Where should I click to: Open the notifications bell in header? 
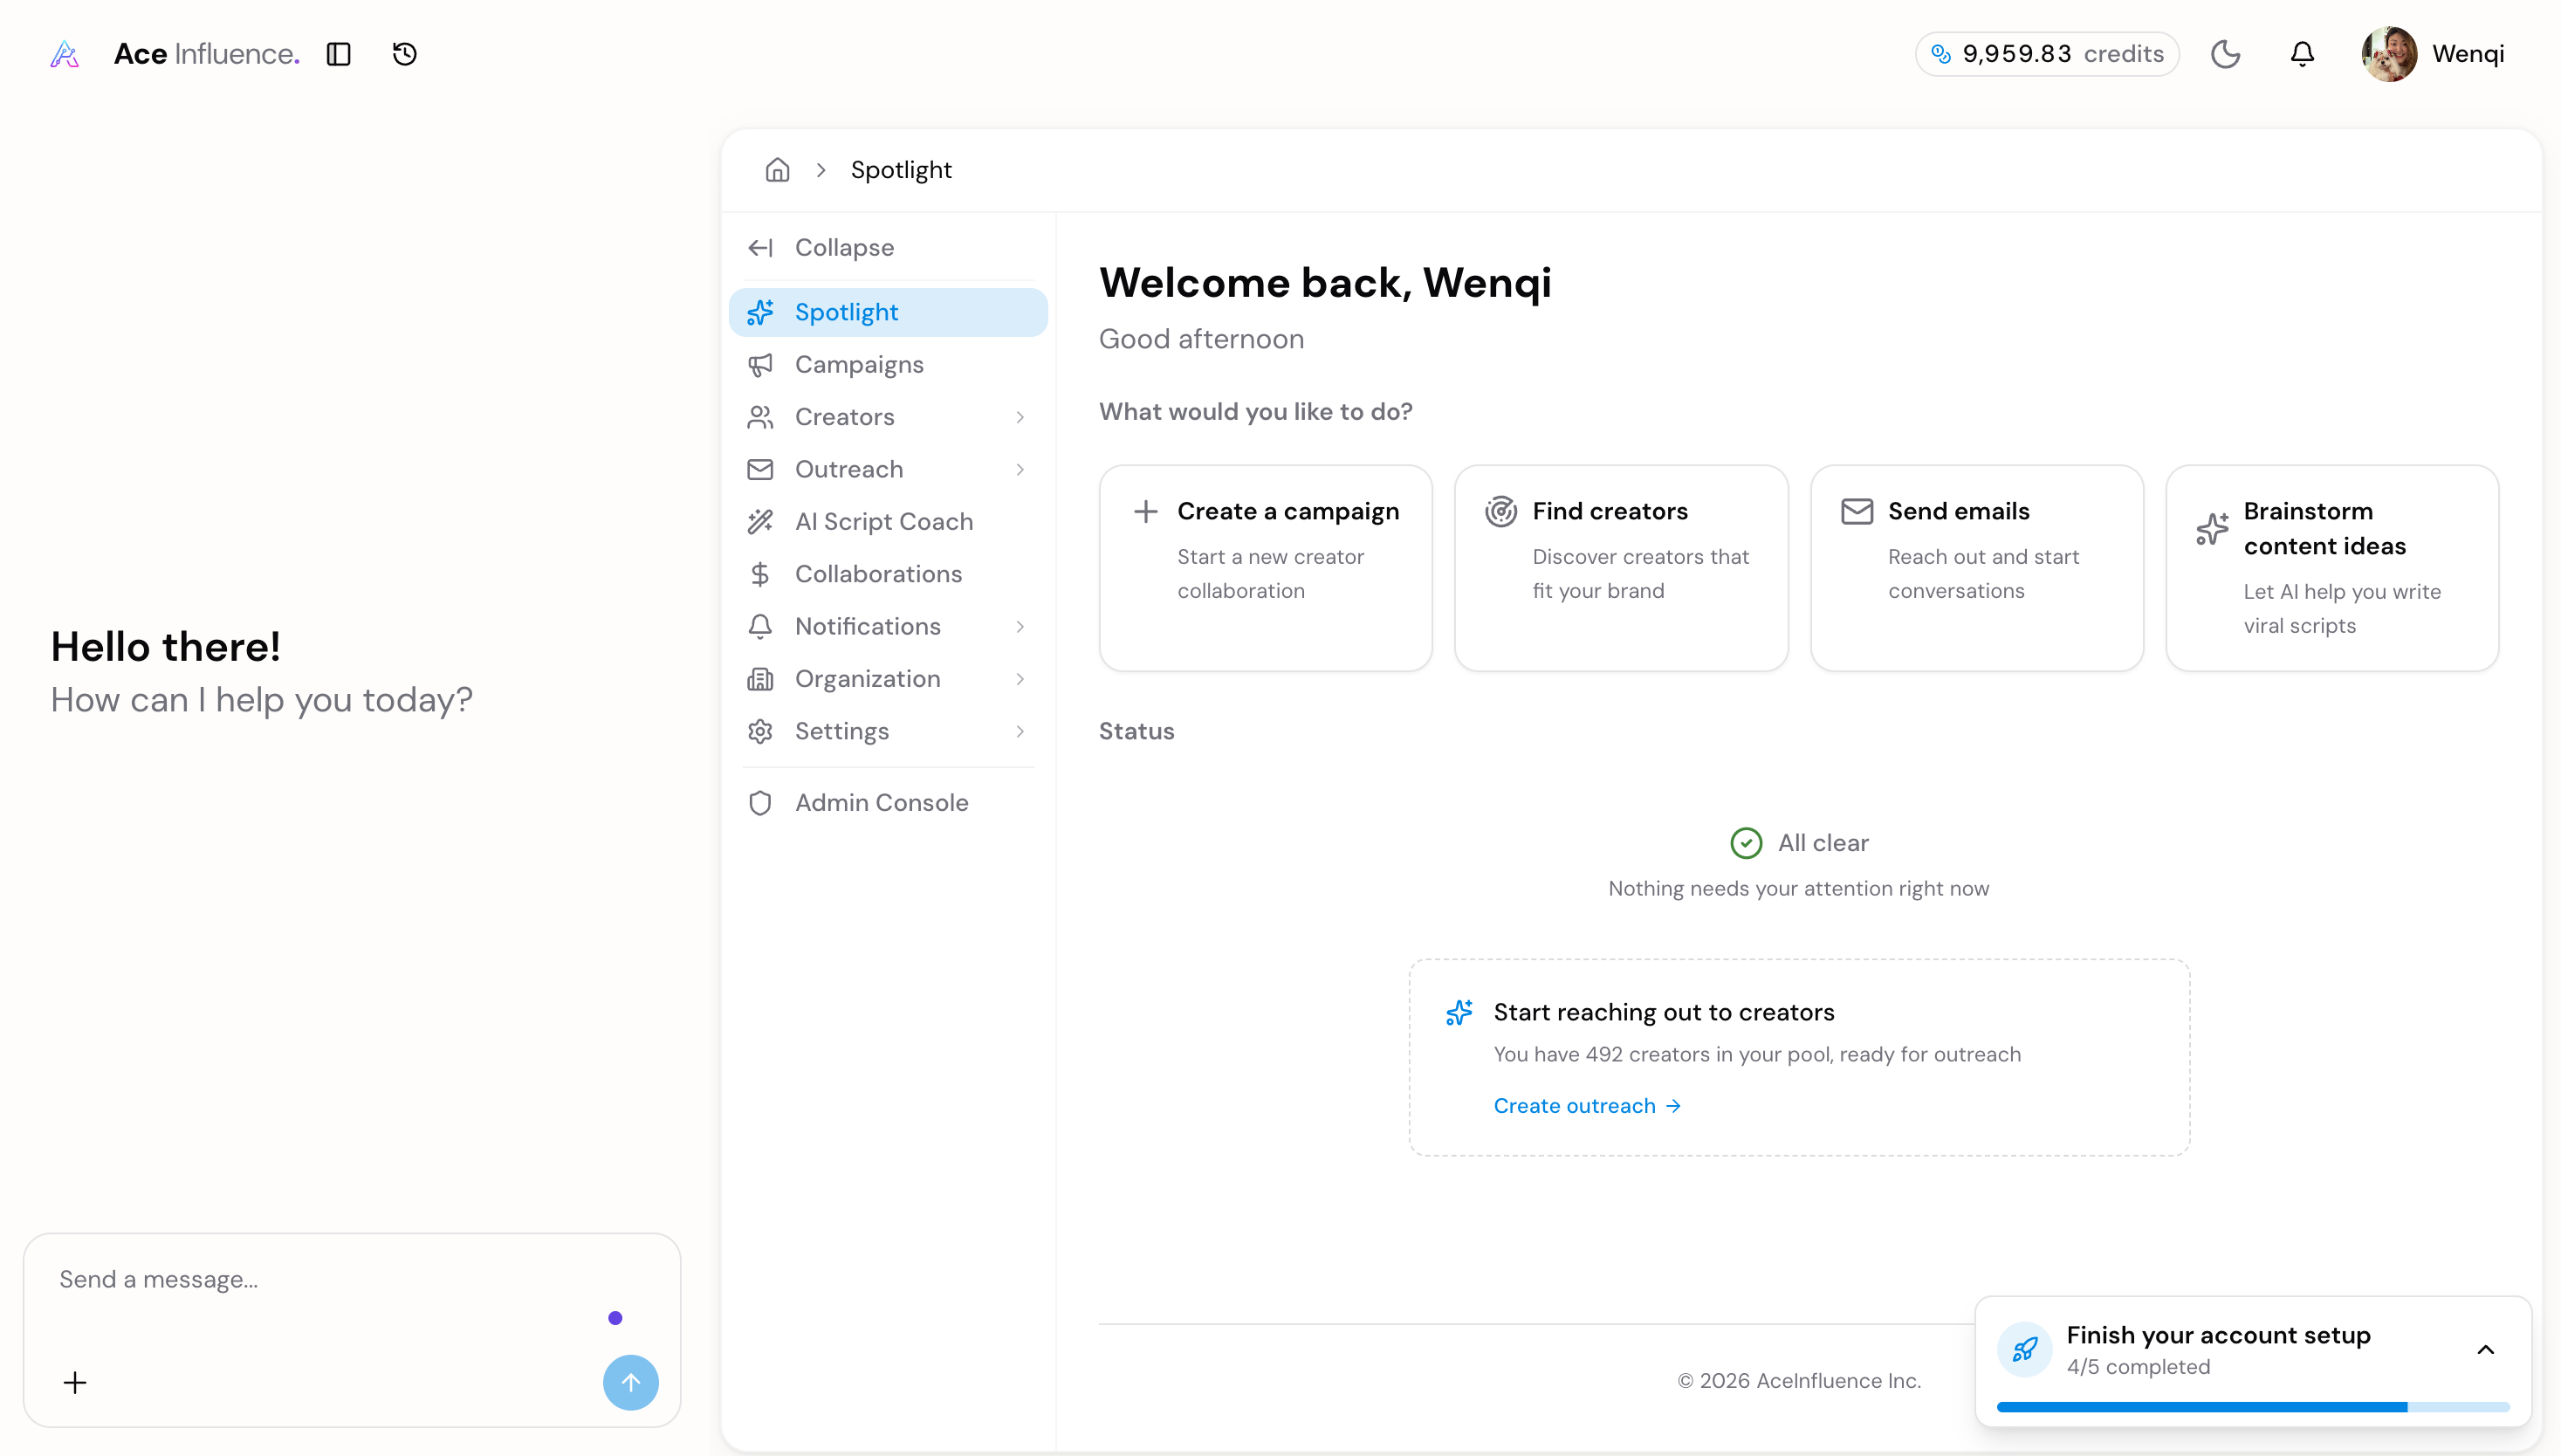click(2302, 54)
